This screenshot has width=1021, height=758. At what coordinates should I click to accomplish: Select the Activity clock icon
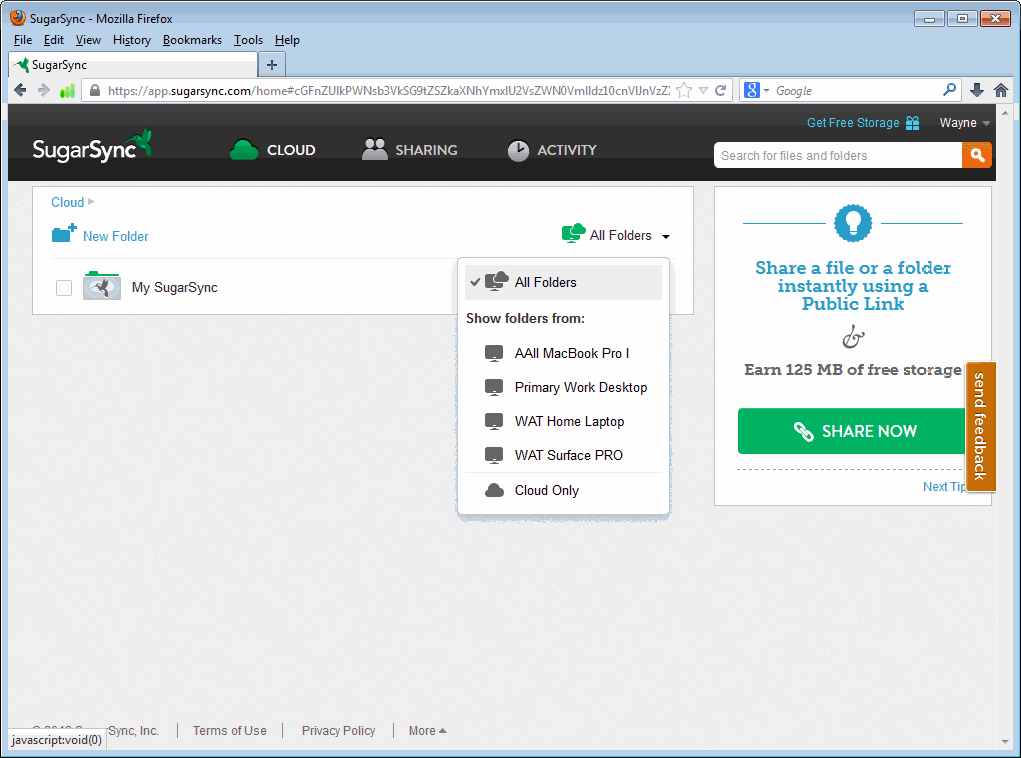518,150
